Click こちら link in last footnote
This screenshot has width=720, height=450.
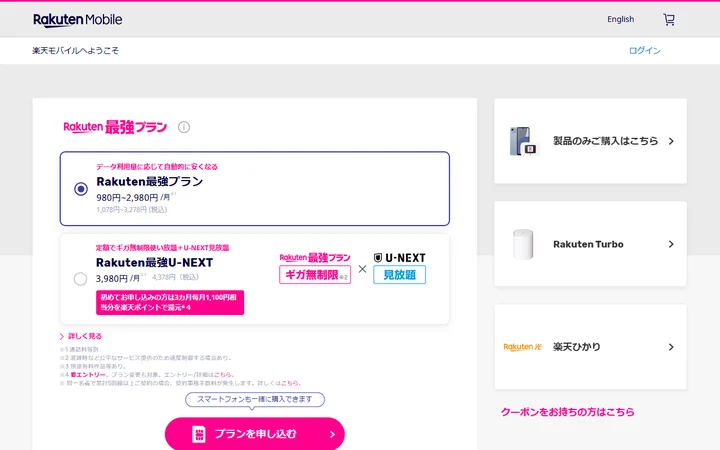(x=290, y=383)
